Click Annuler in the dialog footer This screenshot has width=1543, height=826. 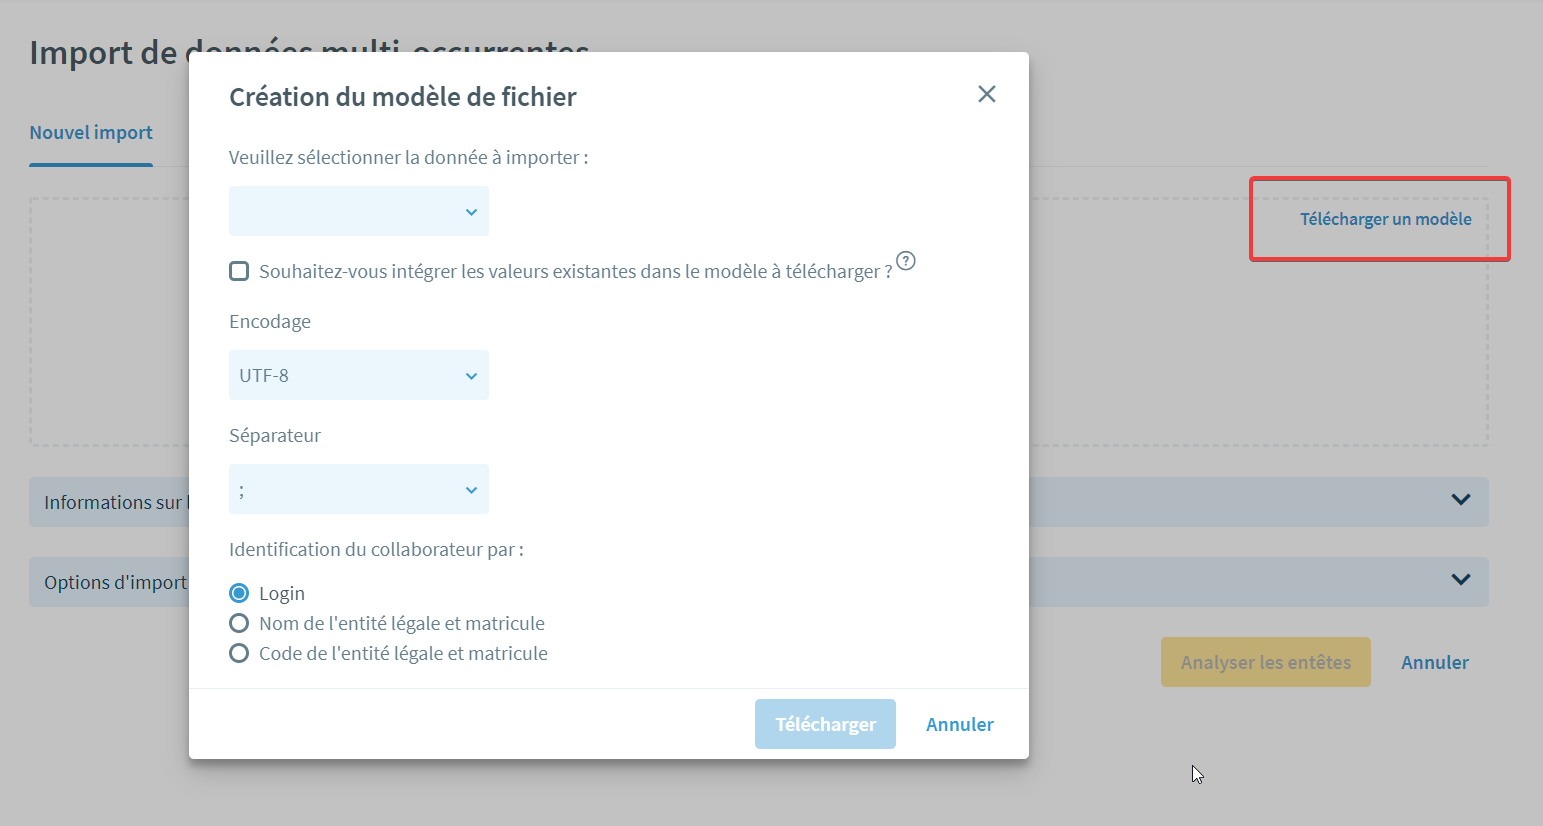(x=960, y=724)
